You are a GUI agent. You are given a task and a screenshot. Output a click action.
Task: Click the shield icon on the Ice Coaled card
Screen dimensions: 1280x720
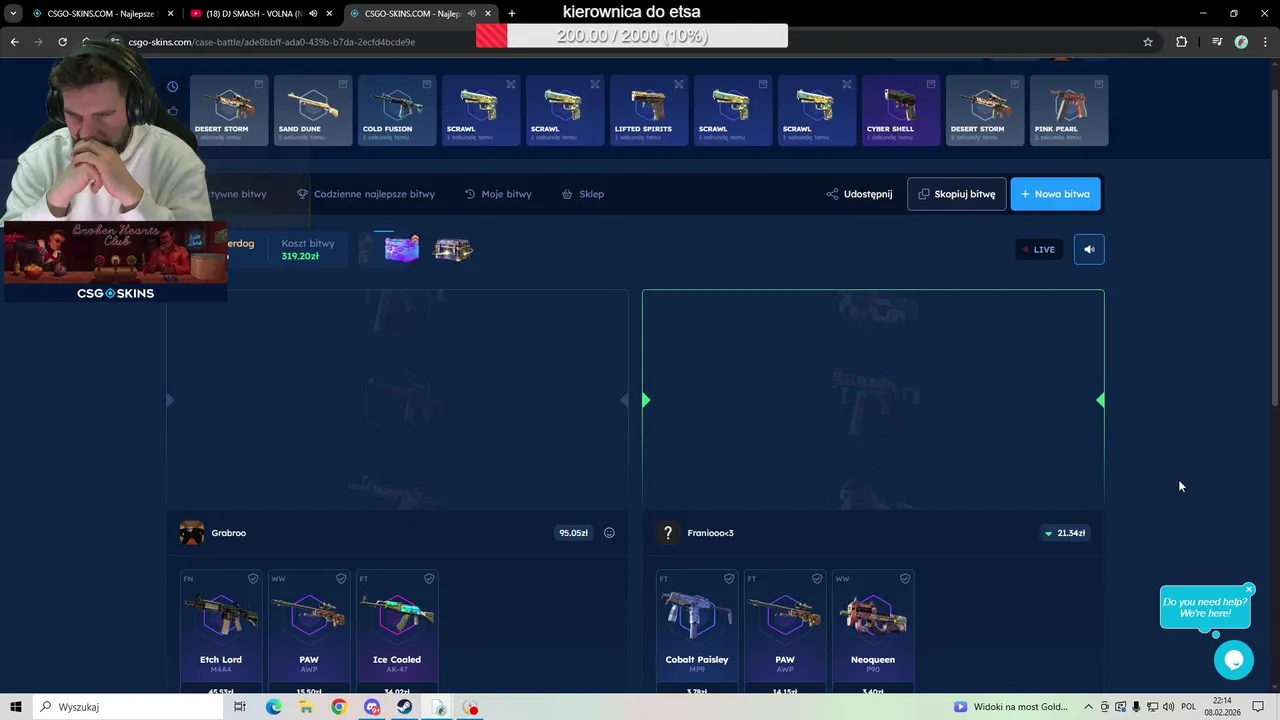[429, 578]
